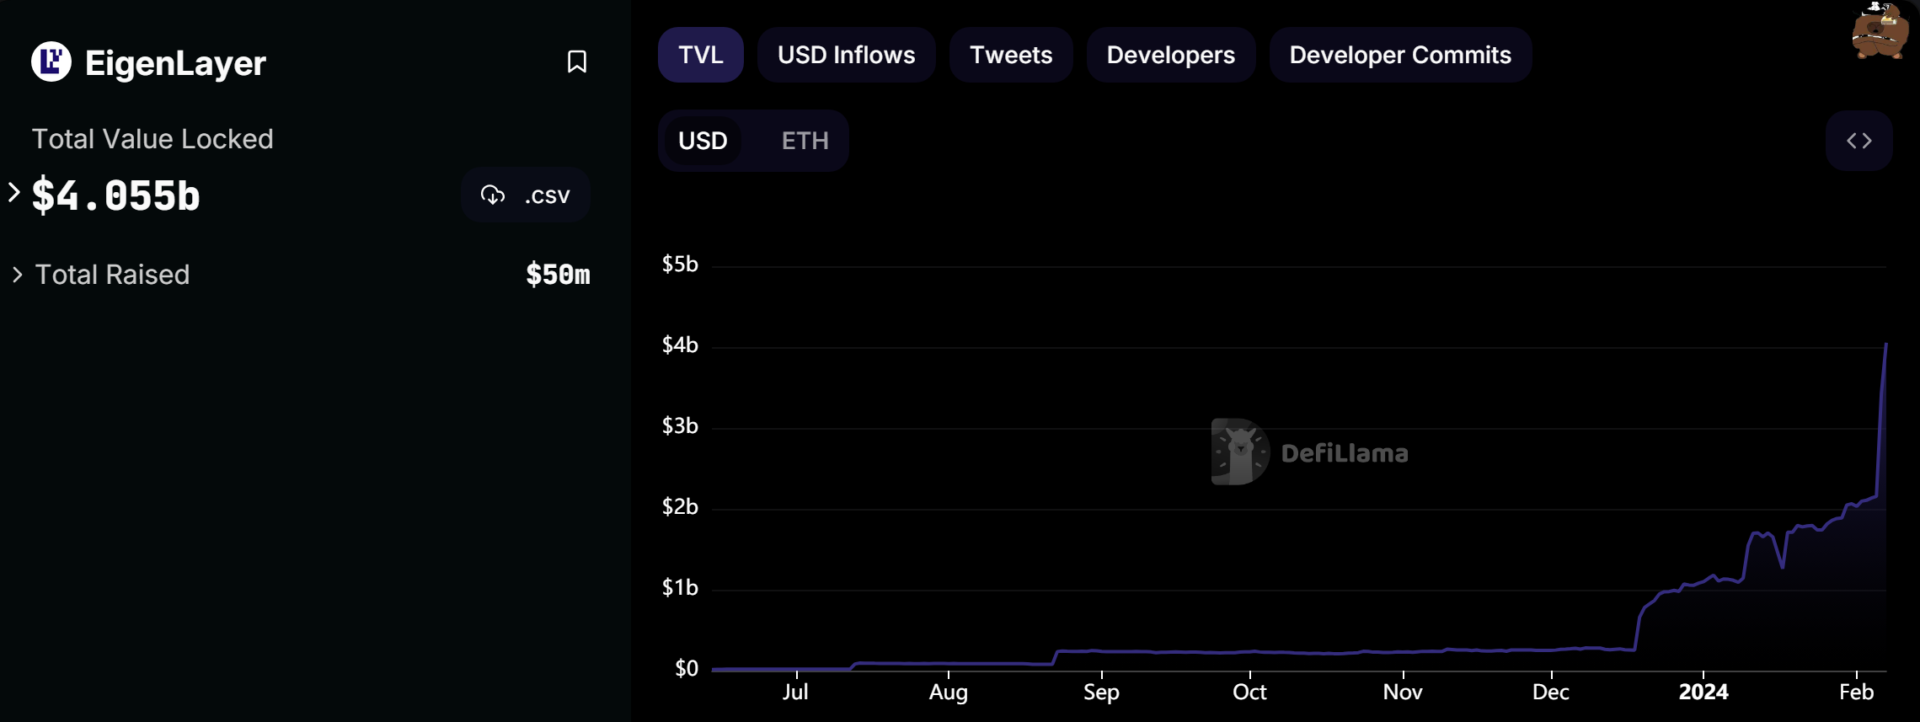Expand the Total Raised details
The image size is (1920, 722).
pyautogui.click(x=17, y=275)
